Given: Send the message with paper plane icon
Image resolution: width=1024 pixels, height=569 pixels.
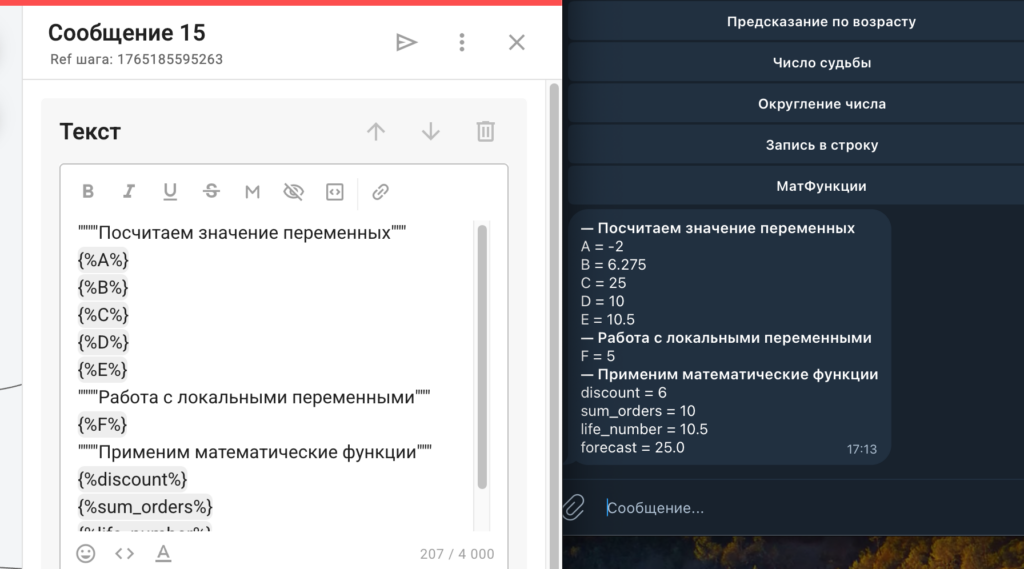Looking at the screenshot, I should coord(406,42).
